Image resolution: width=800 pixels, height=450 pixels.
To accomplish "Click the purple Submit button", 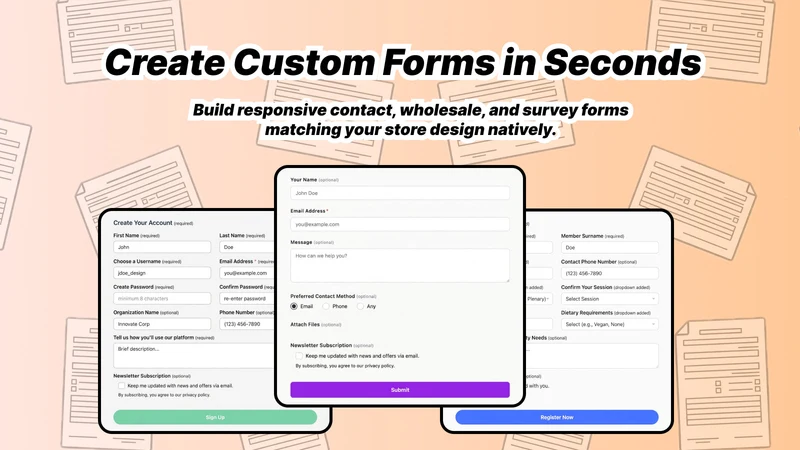I will click(399, 390).
